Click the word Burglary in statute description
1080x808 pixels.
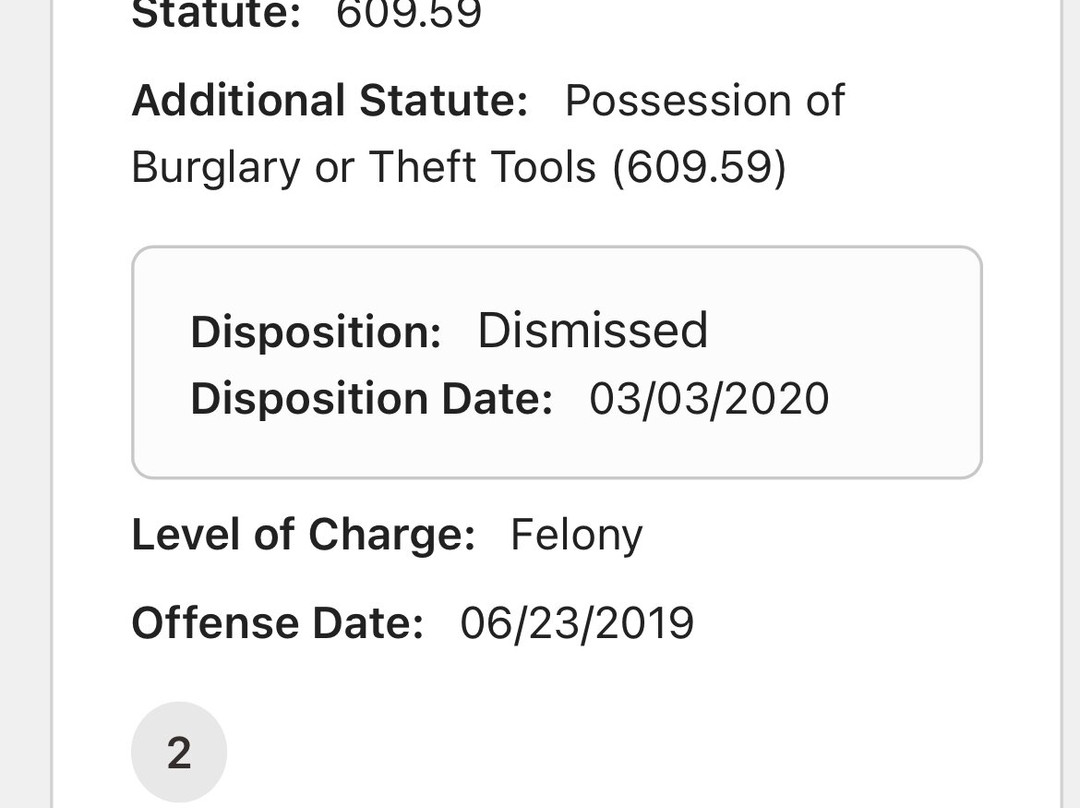tap(215, 168)
